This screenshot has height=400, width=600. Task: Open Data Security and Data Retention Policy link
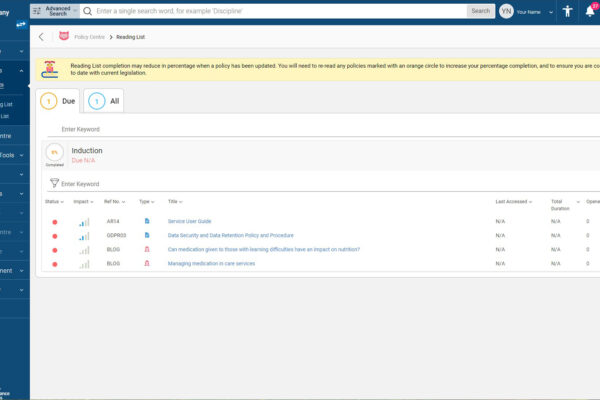click(231, 235)
